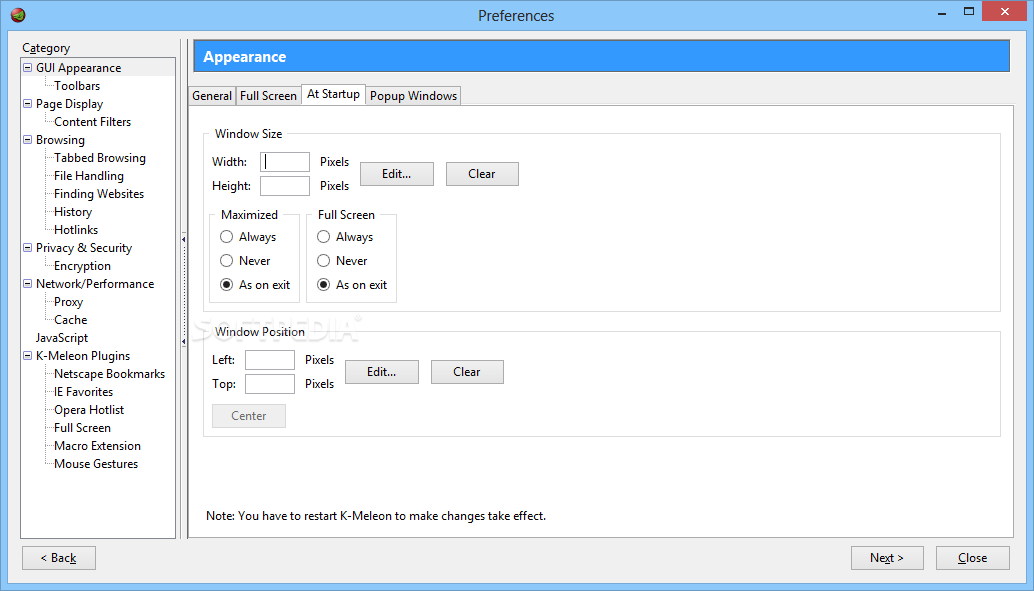Click Edit button for Window Size

(397, 174)
